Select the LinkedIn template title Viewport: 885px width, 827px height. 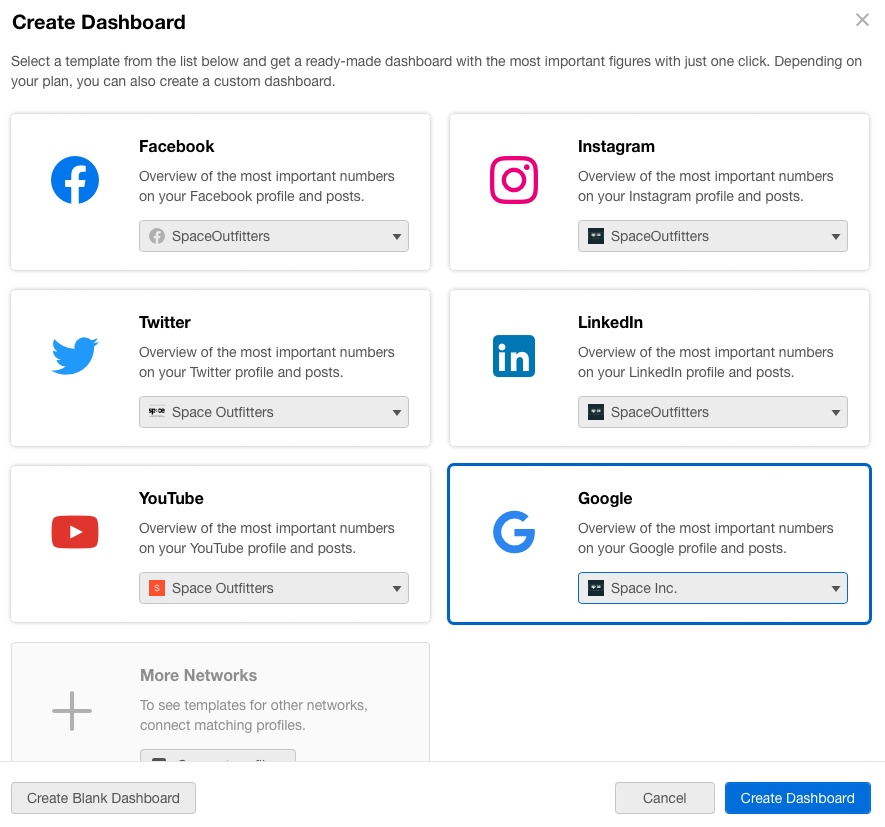tap(610, 322)
